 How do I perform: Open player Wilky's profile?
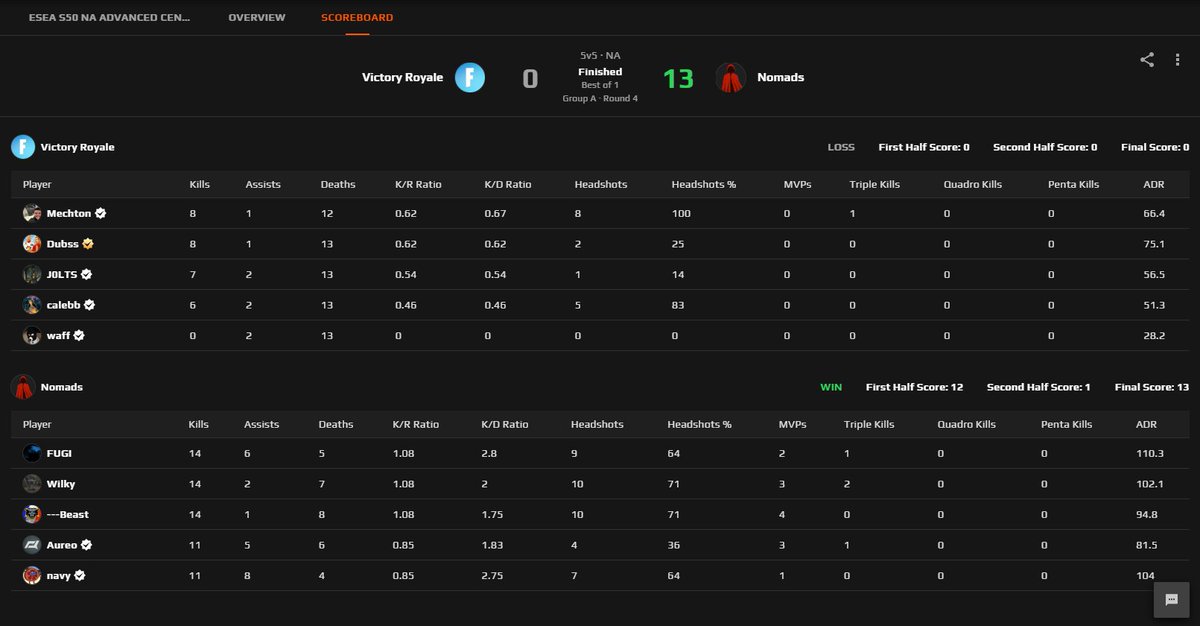61,484
